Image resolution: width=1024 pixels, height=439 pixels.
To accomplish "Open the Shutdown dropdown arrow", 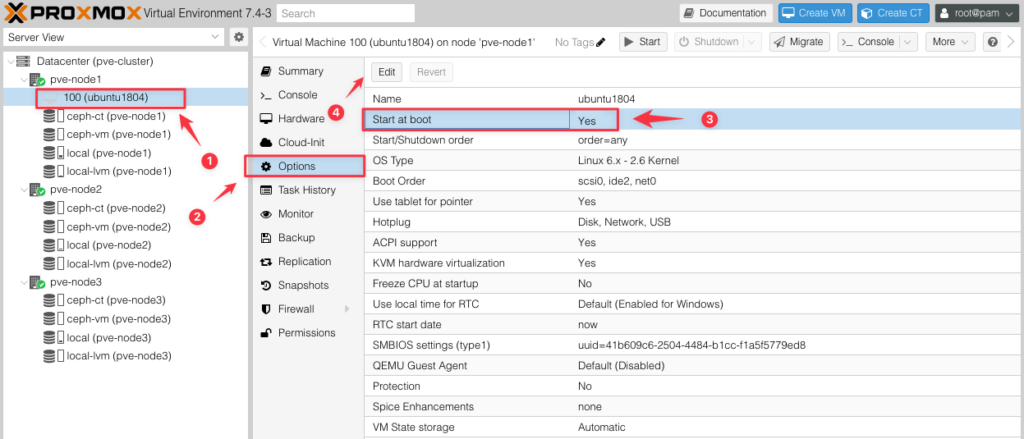I will tap(752, 42).
